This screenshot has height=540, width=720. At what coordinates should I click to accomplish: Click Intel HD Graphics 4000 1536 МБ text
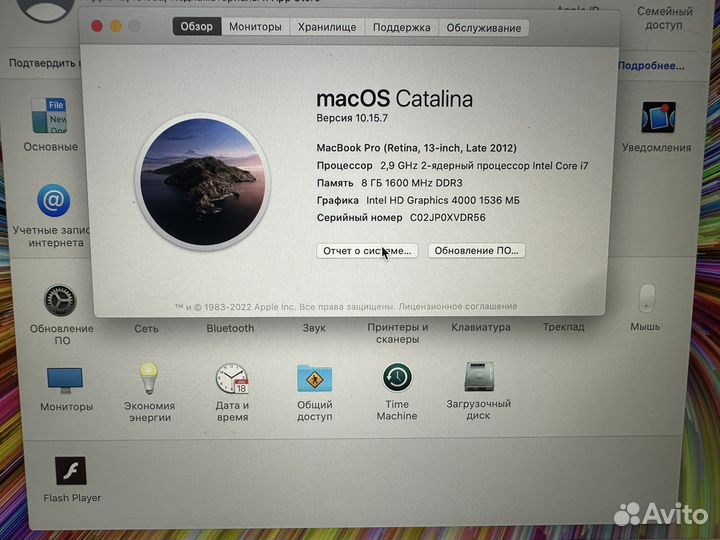pos(443,200)
